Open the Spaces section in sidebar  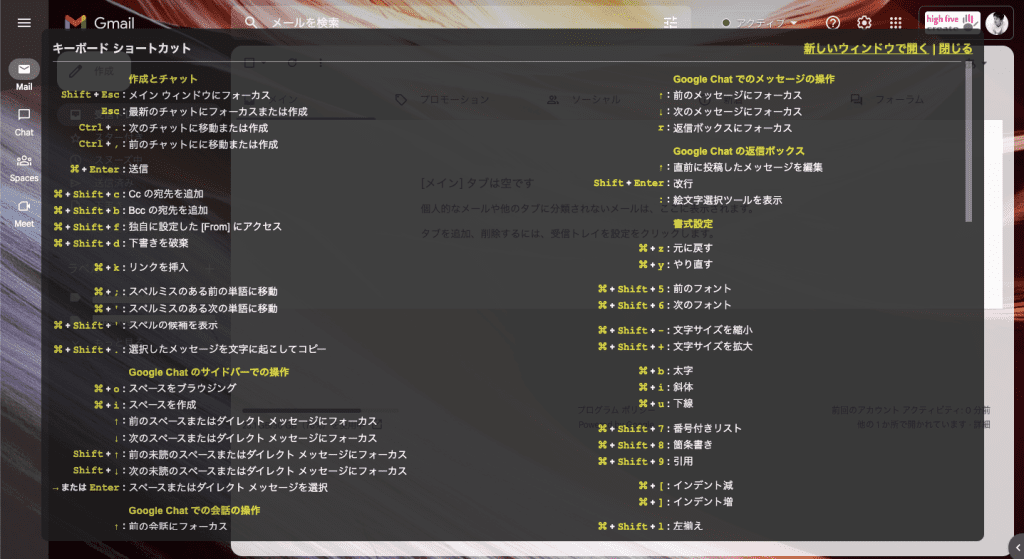click(24, 168)
